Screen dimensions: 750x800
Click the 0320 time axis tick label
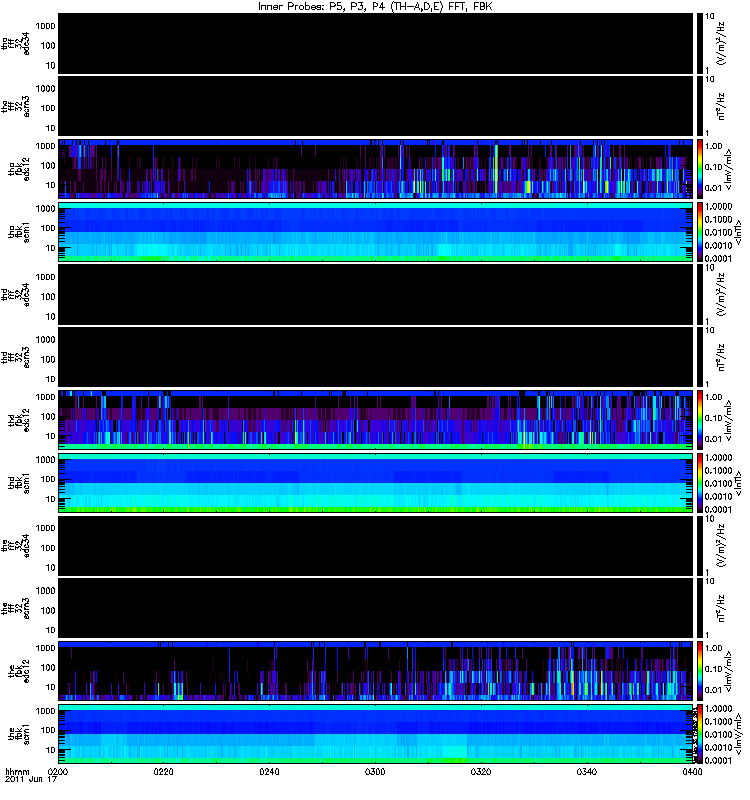[481, 771]
